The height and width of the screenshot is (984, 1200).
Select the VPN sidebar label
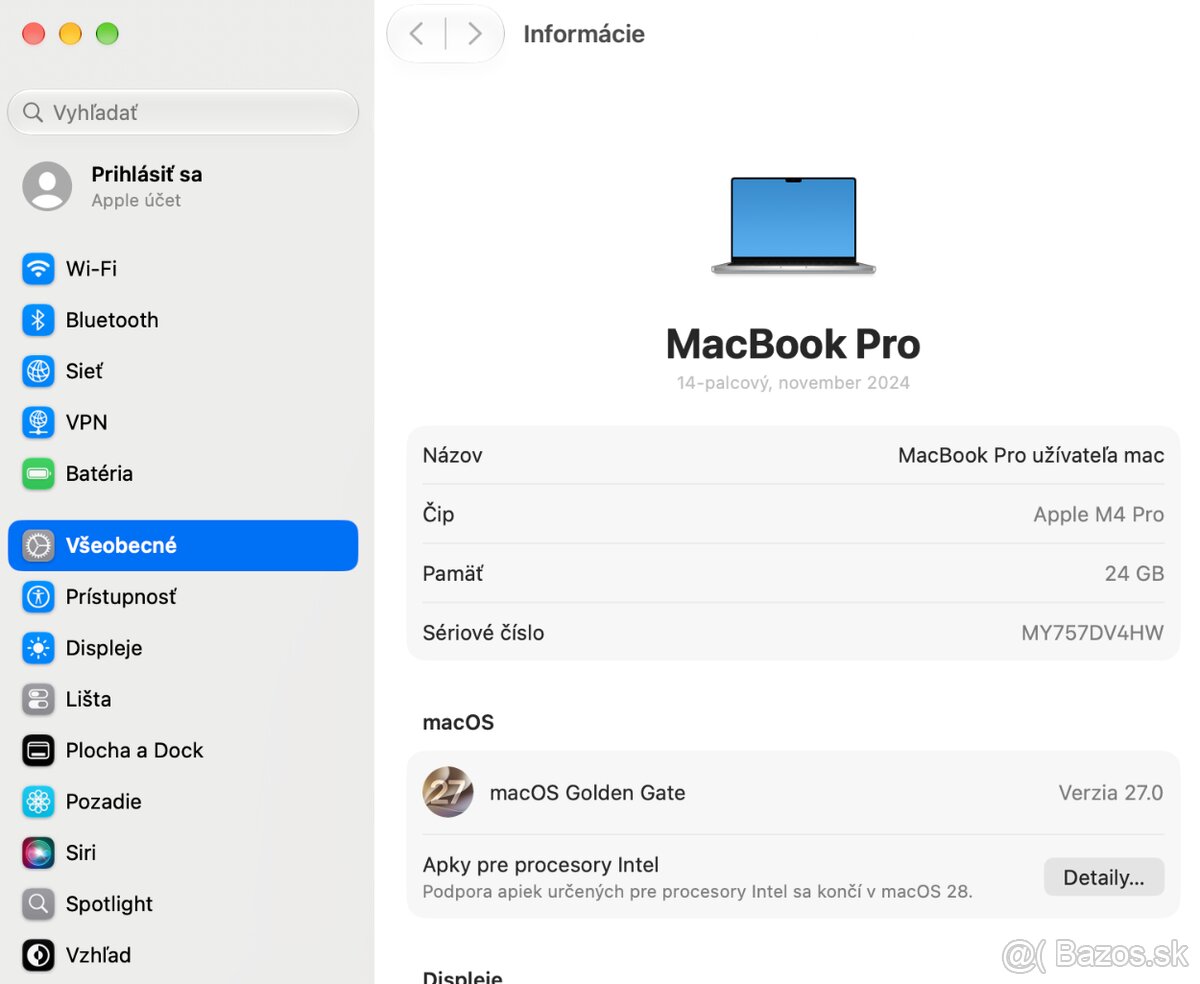(86, 422)
